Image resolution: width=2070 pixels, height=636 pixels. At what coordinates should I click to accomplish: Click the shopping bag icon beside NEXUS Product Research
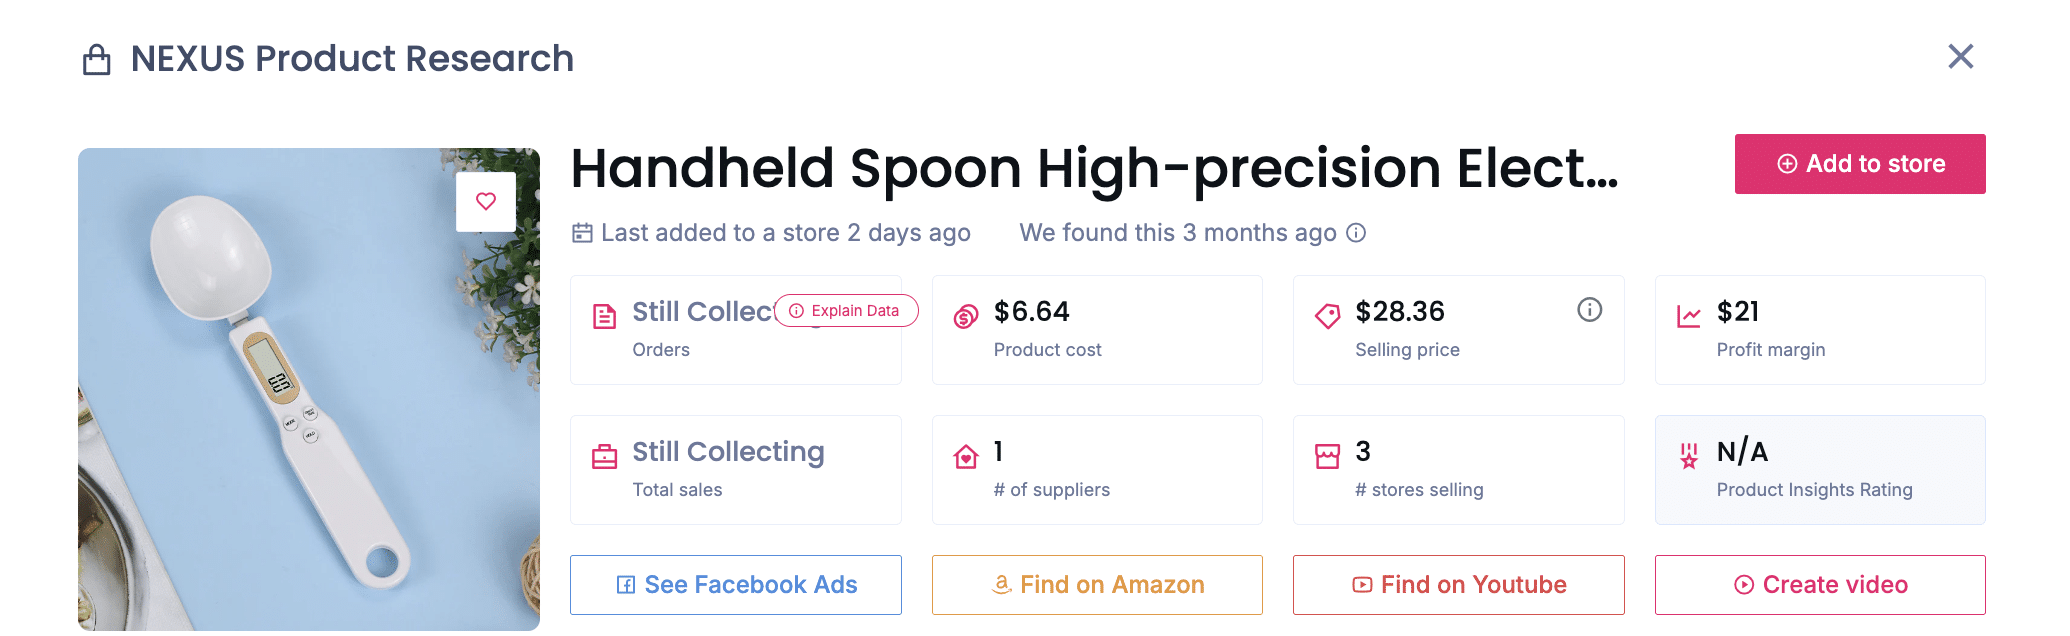coord(96,58)
